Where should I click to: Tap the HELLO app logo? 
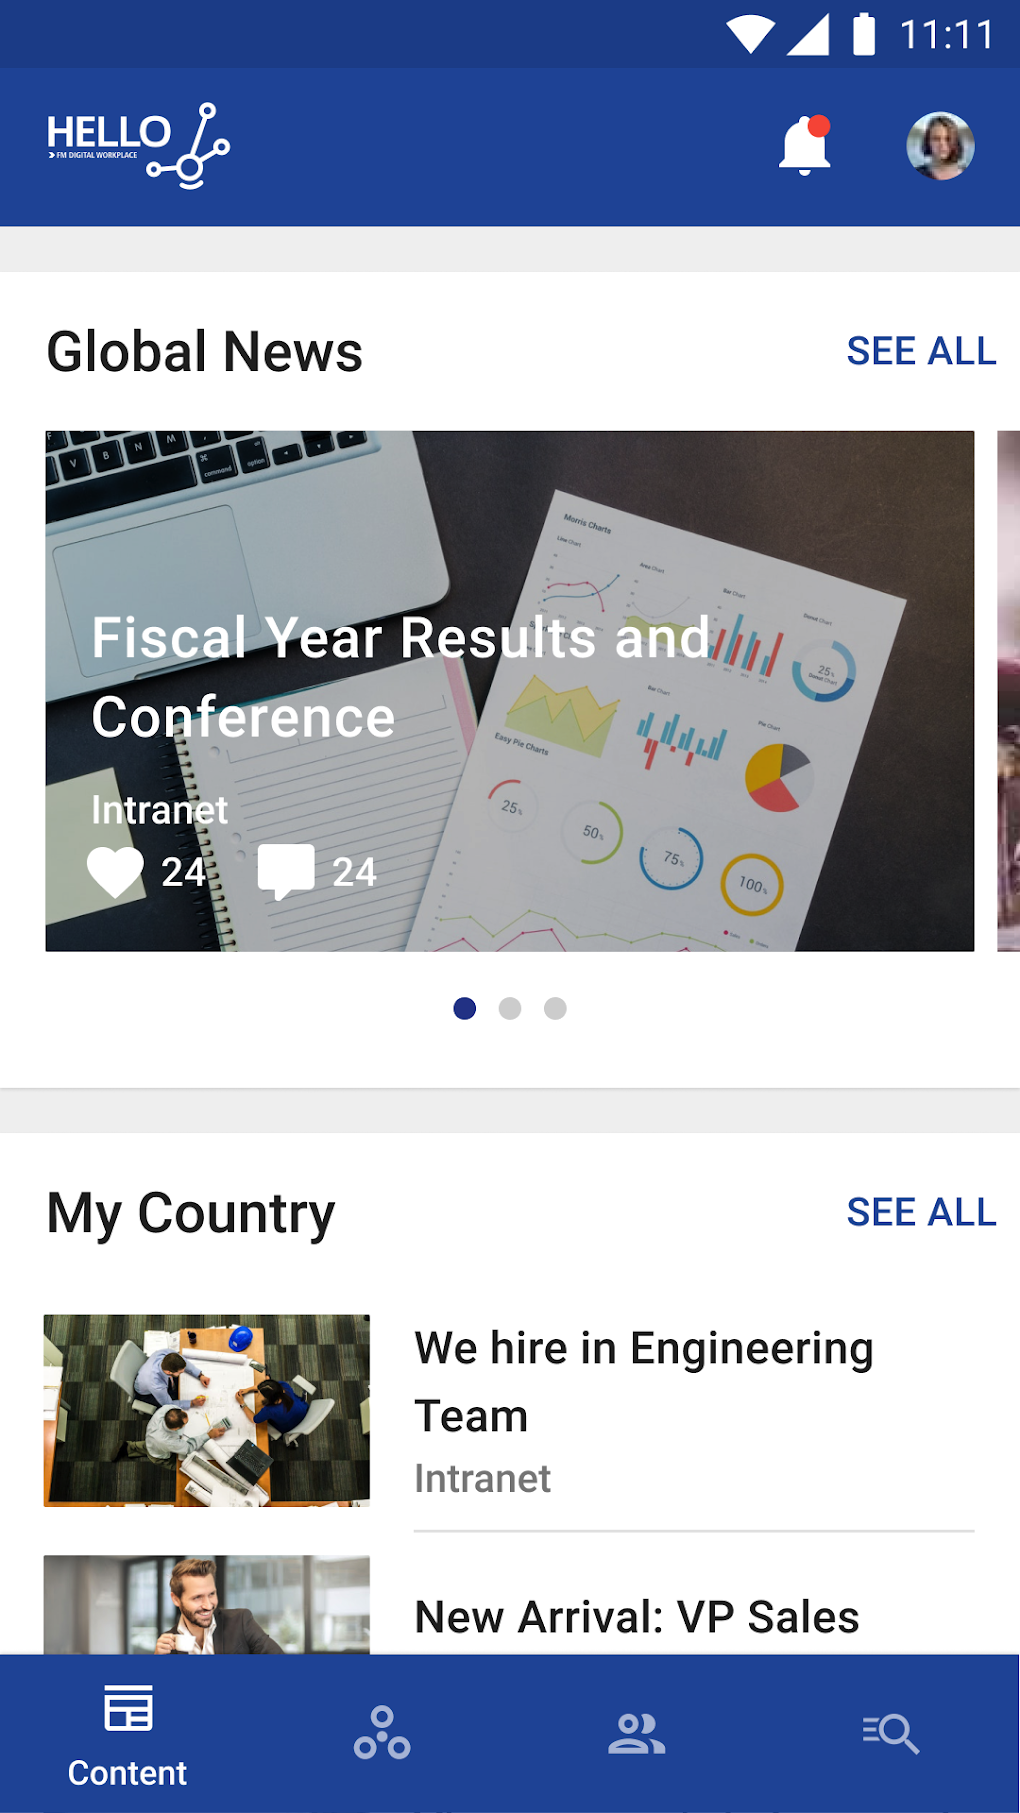pos(138,146)
